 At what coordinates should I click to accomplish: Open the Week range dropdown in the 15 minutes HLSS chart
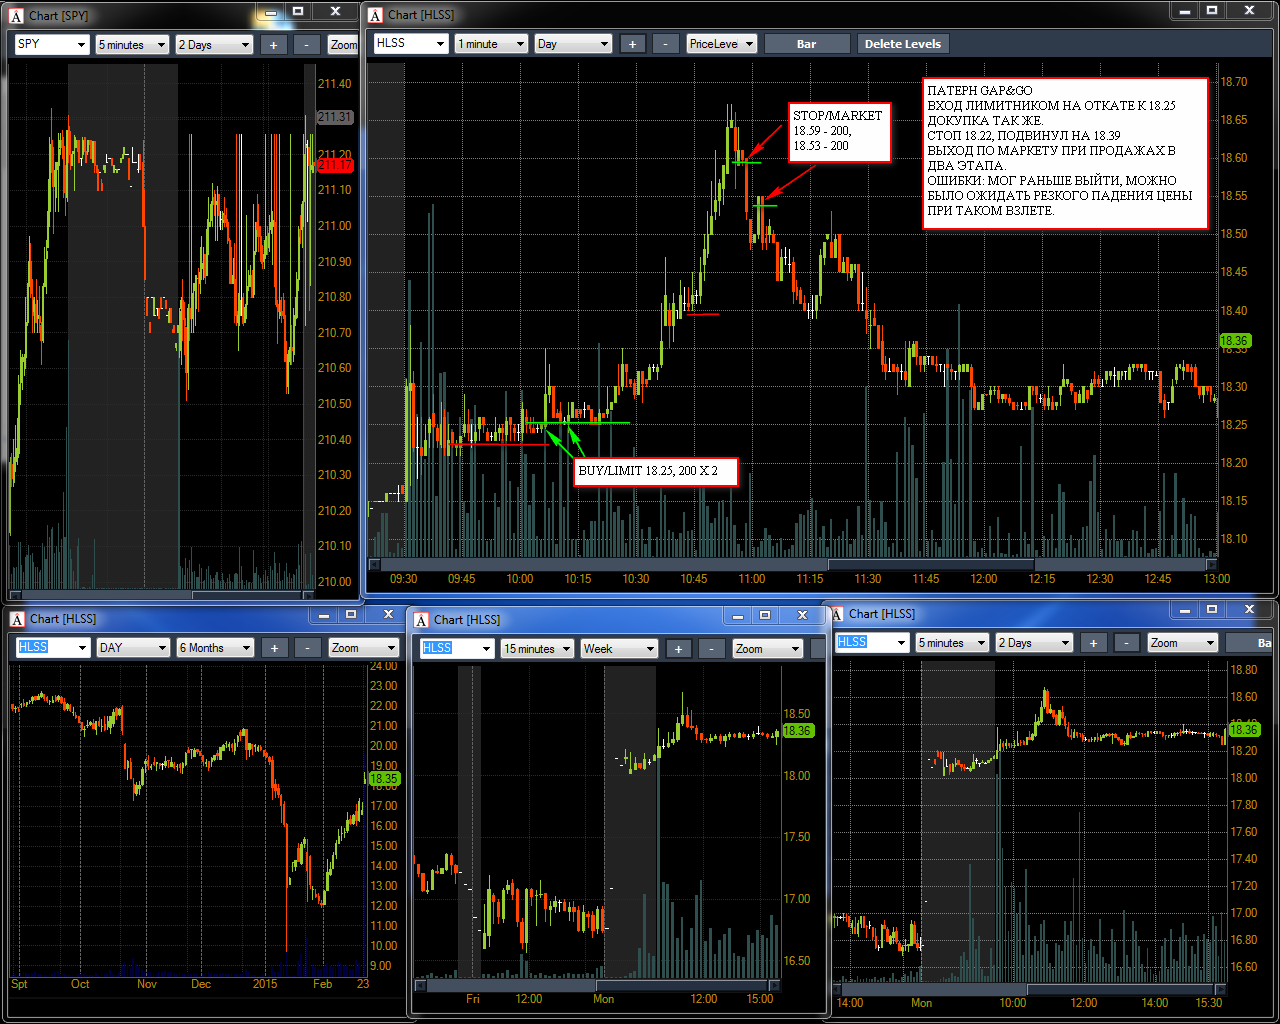tap(620, 648)
